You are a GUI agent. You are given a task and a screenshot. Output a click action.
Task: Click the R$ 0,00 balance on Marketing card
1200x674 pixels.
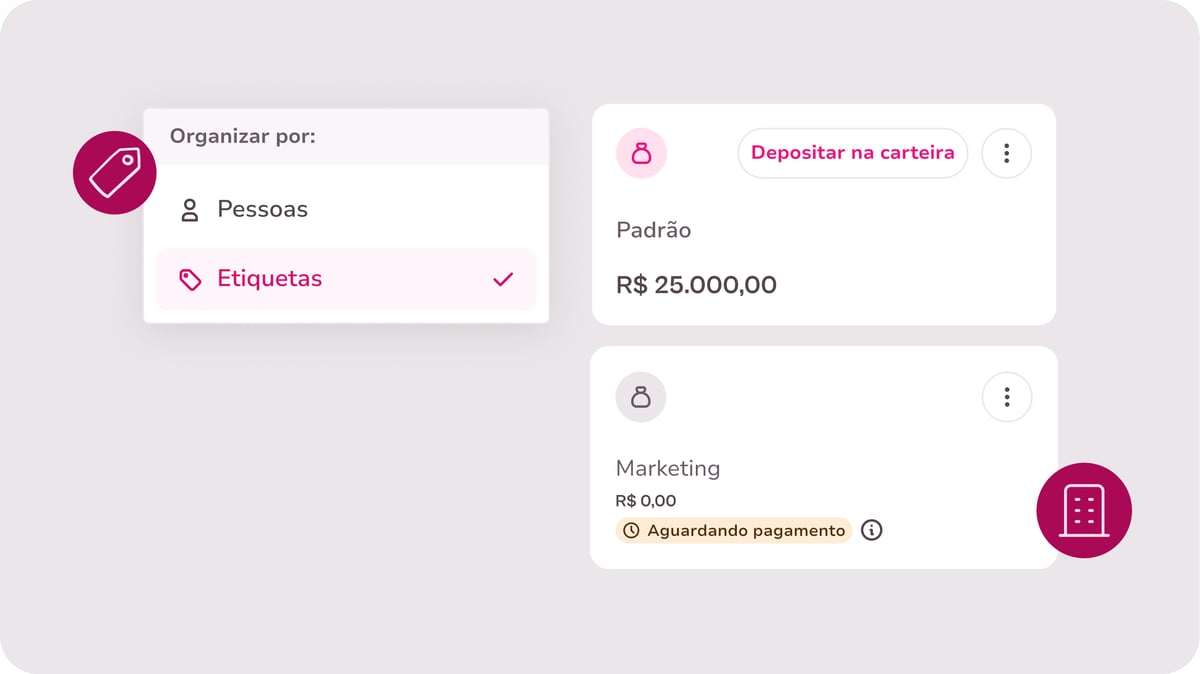(646, 501)
